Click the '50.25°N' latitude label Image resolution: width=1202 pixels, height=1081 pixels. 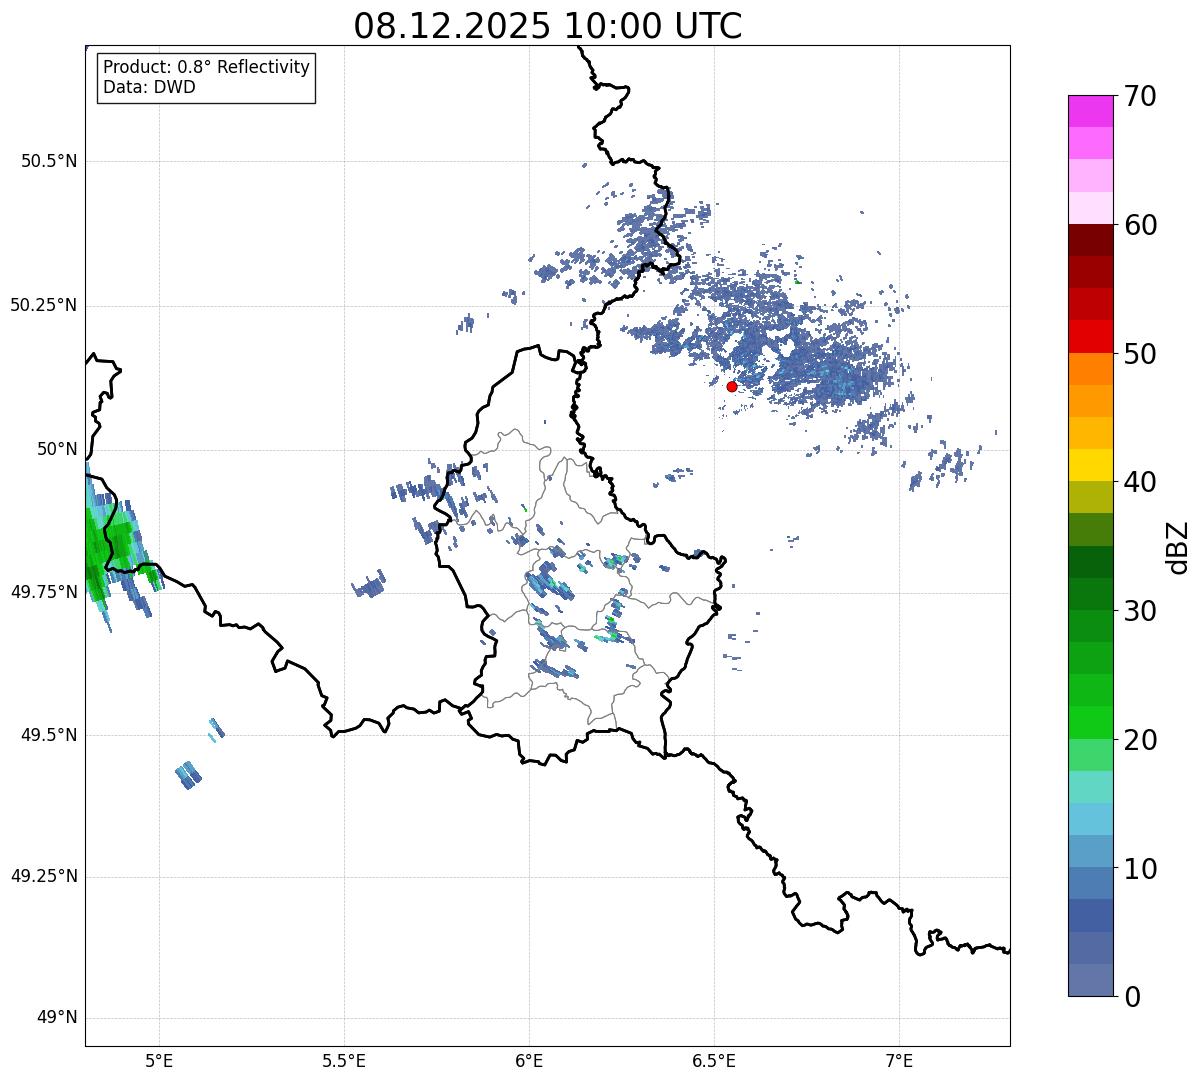tap(44, 305)
